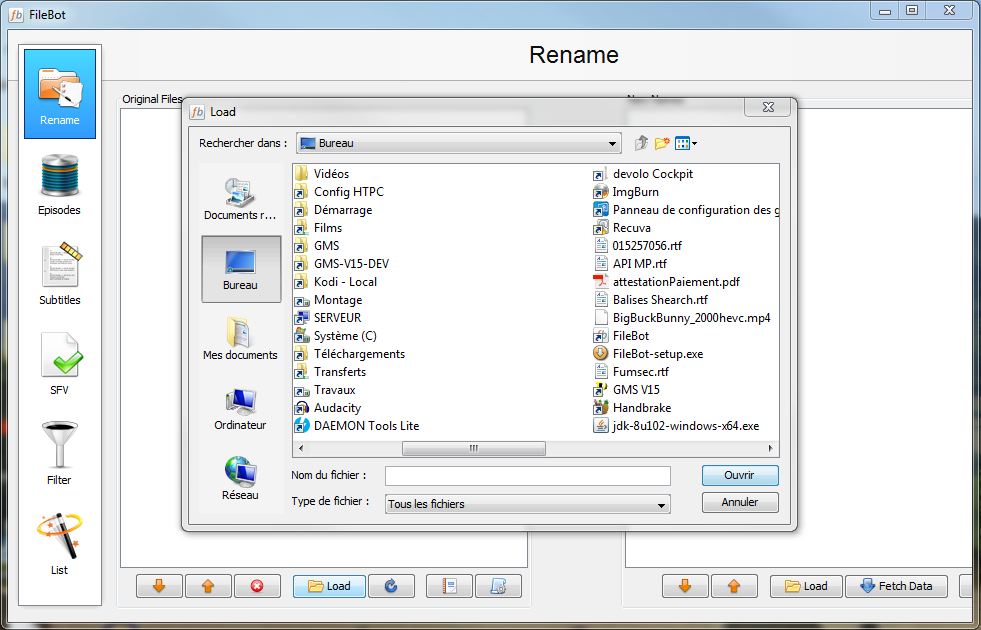Open Réseau location in the dialog
Image resolution: width=981 pixels, height=630 pixels.
pos(240,479)
